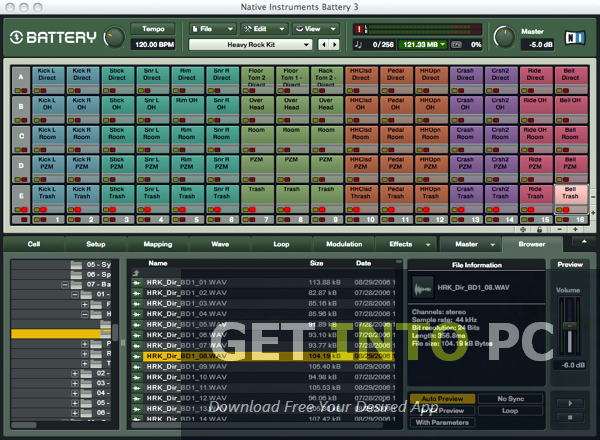
Task: Click the move cells cross-arrow icon
Action: (523, 230)
